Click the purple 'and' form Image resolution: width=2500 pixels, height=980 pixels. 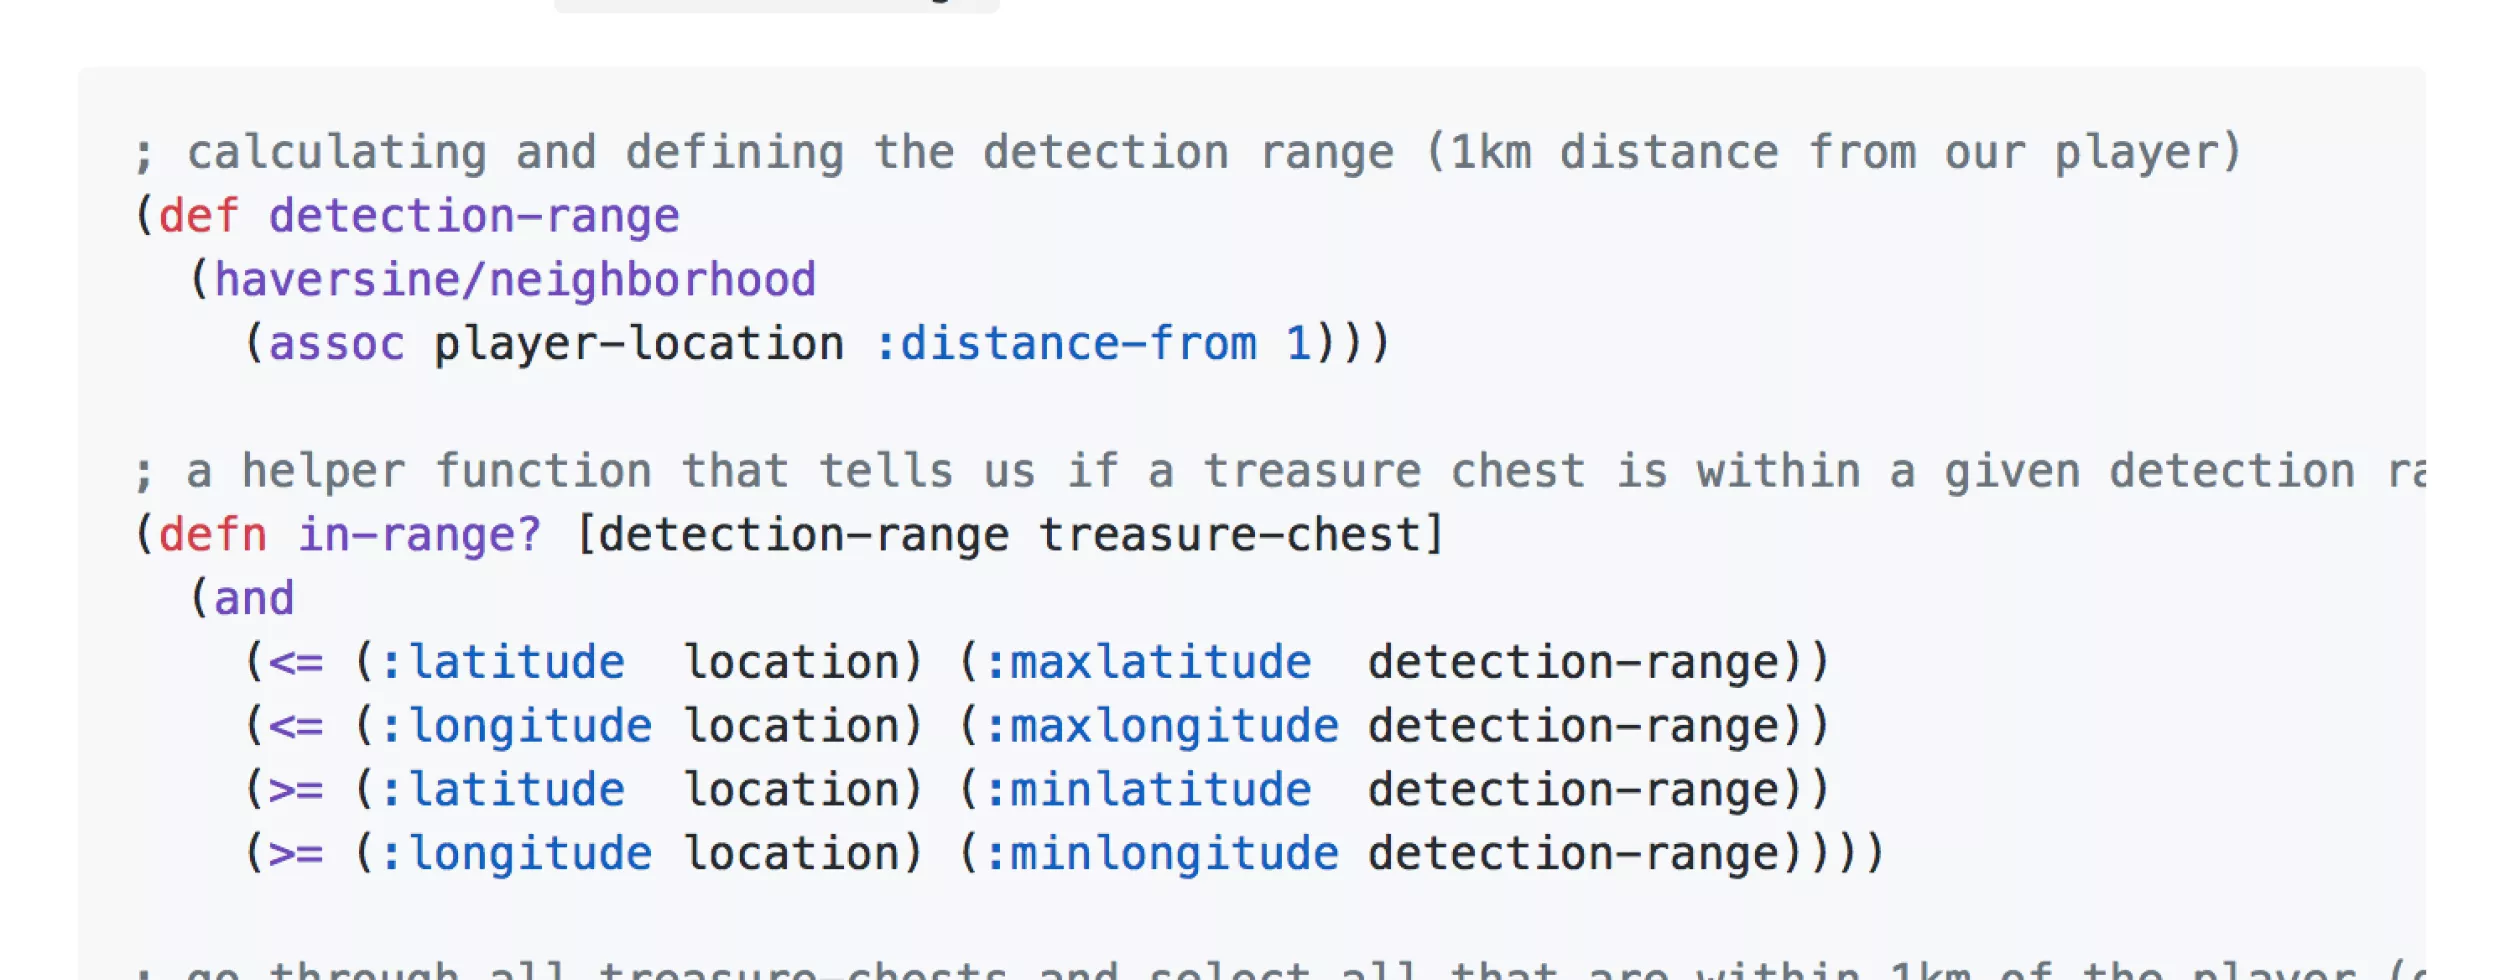[x=254, y=599]
